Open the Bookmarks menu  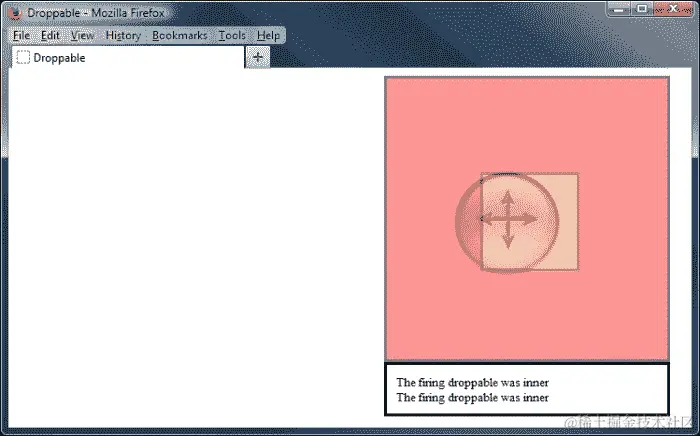[x=180, y=36]
